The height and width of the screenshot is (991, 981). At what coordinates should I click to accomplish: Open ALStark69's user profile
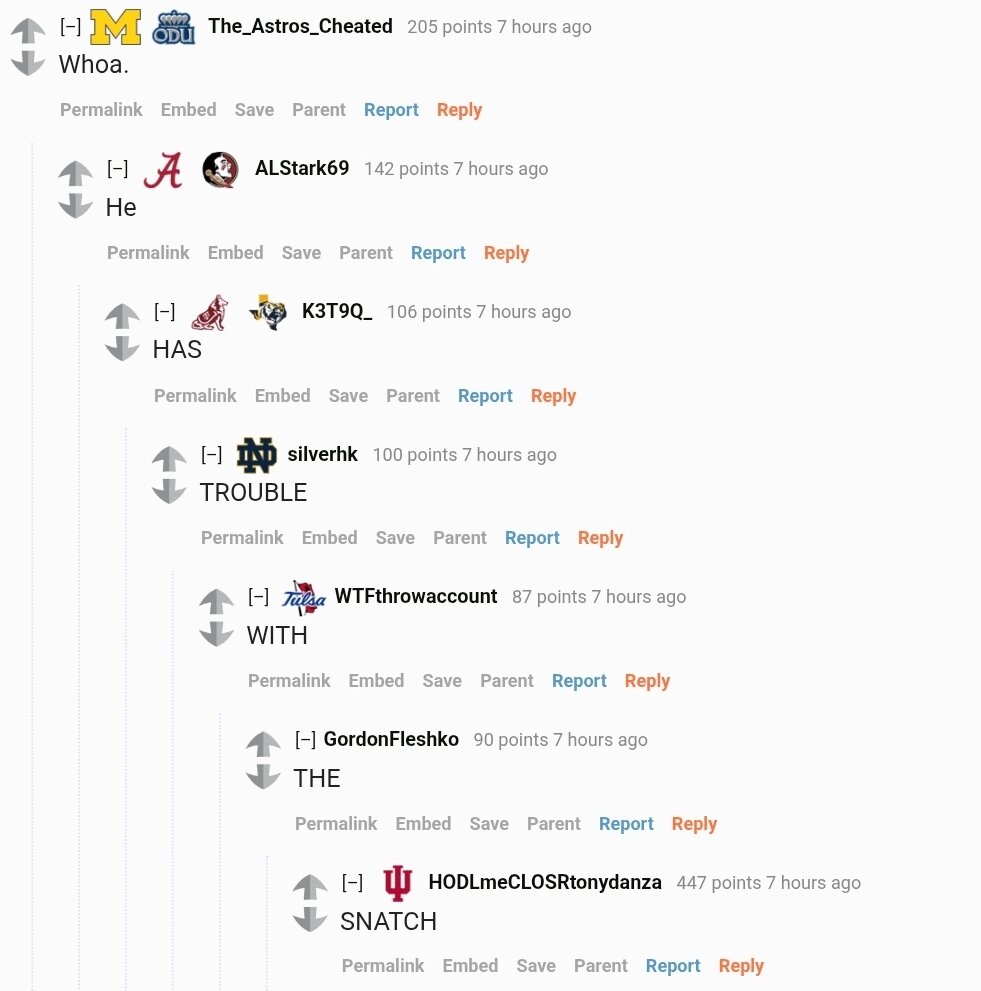pos(302,169)
